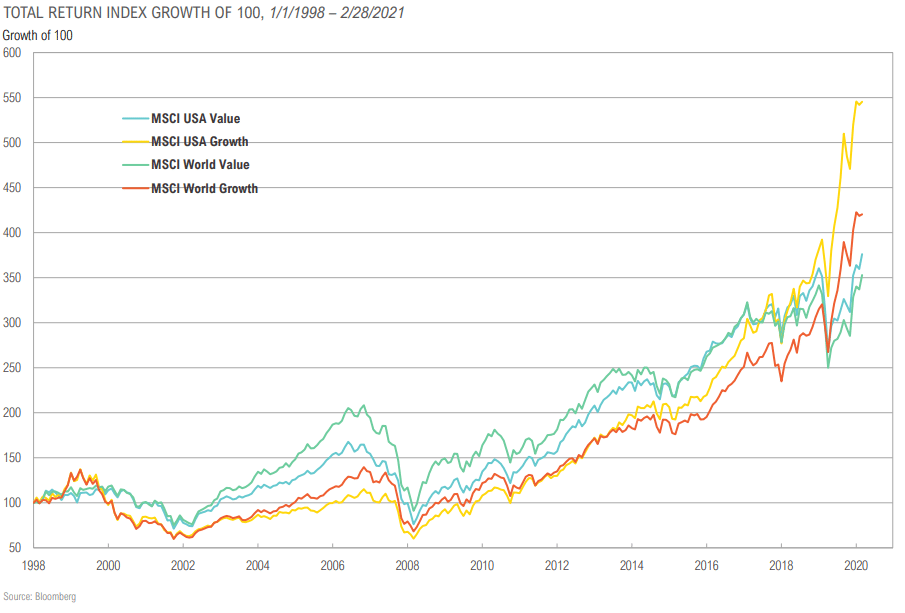Select the "2008" x-axis year label

pyautogui.click(x=407, y=566)
